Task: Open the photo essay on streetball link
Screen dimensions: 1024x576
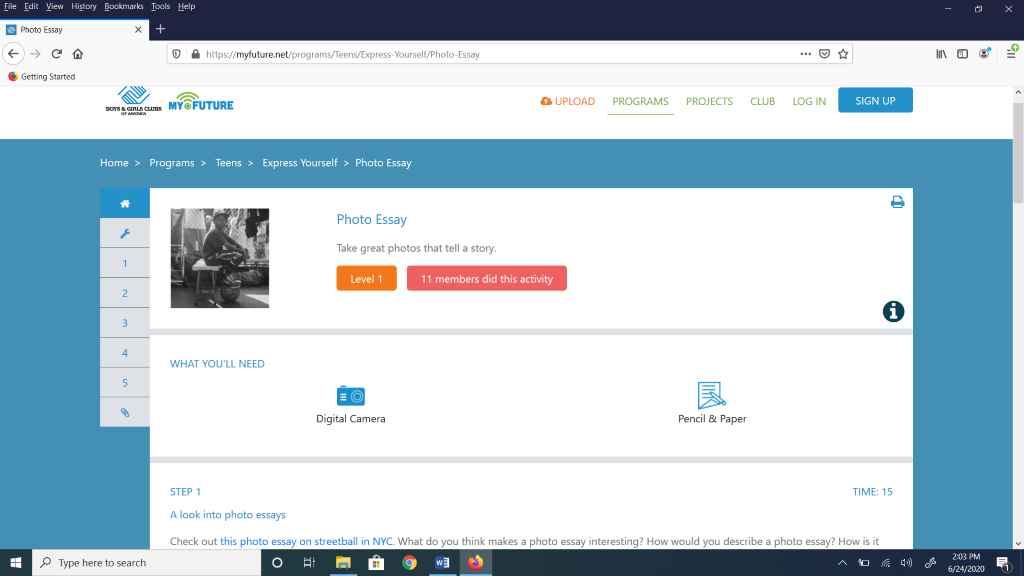Action: pos(308,542)
